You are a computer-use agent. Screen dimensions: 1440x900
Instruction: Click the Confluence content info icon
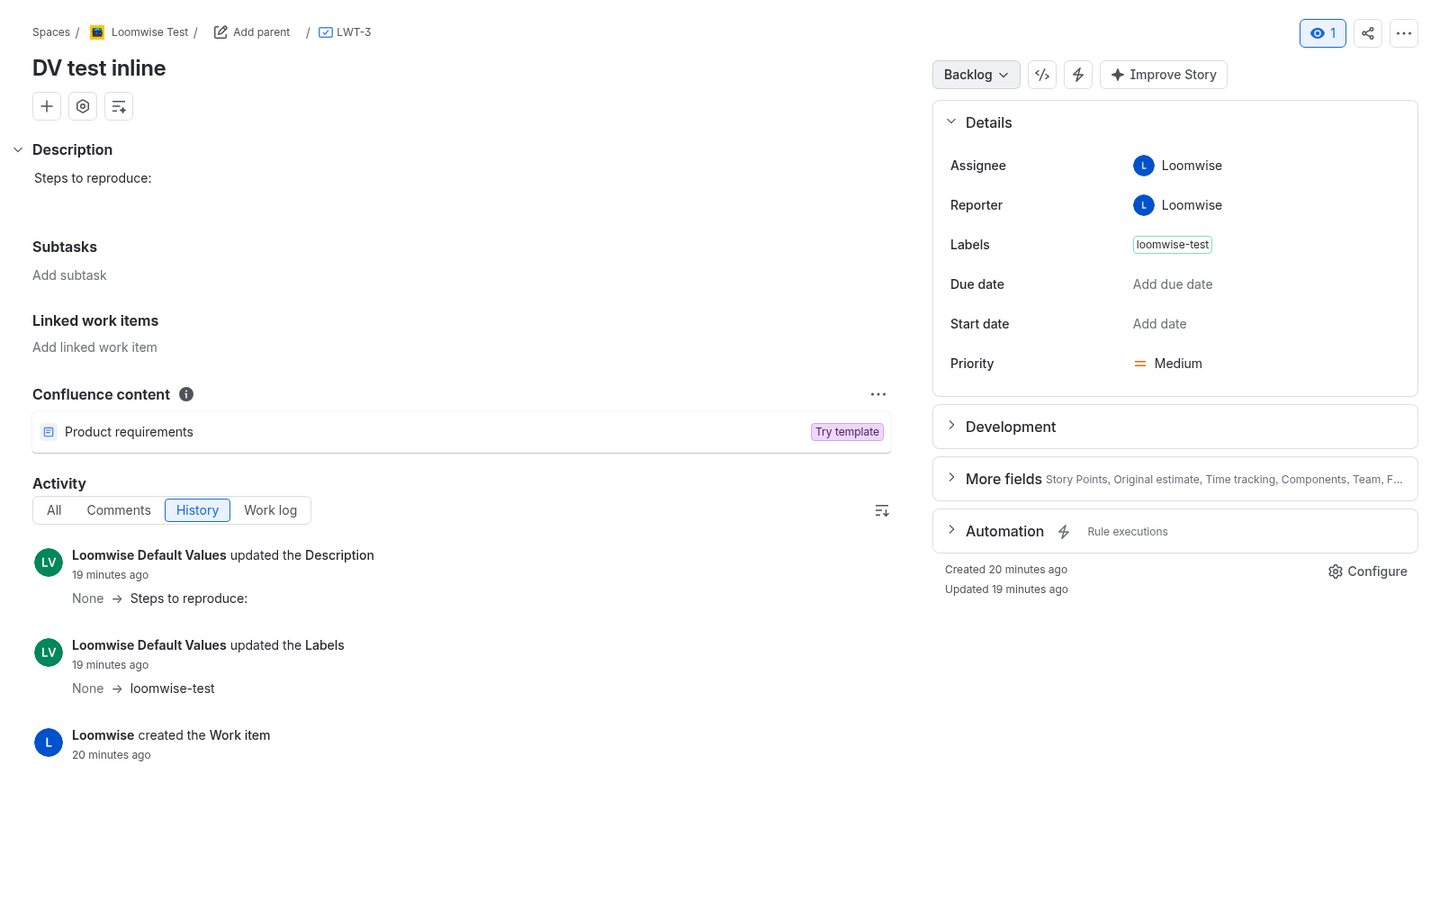(186, 394)
